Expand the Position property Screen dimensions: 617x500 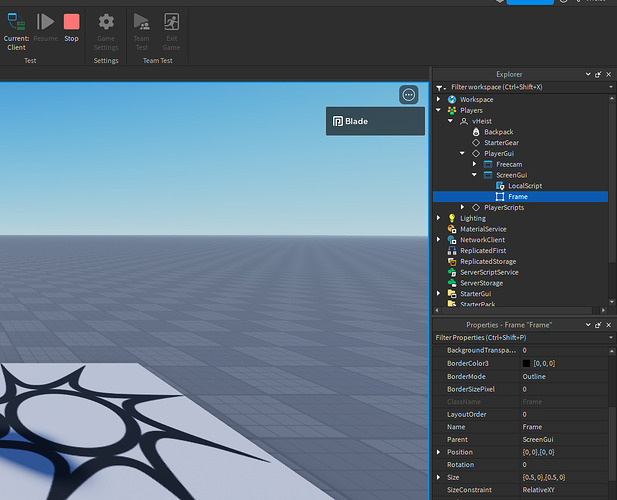tap(439, 452)
